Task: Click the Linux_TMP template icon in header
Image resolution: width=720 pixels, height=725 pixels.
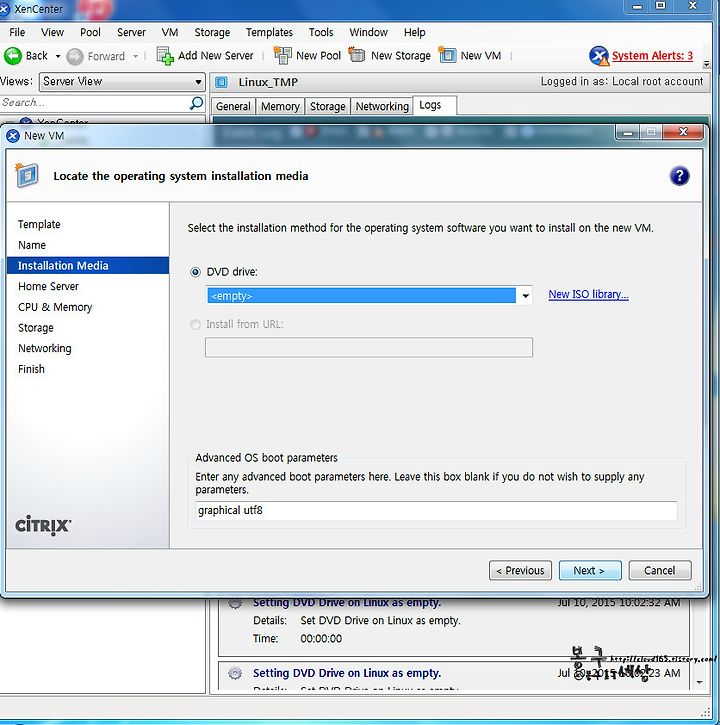Action: click(x=222, y=82)
